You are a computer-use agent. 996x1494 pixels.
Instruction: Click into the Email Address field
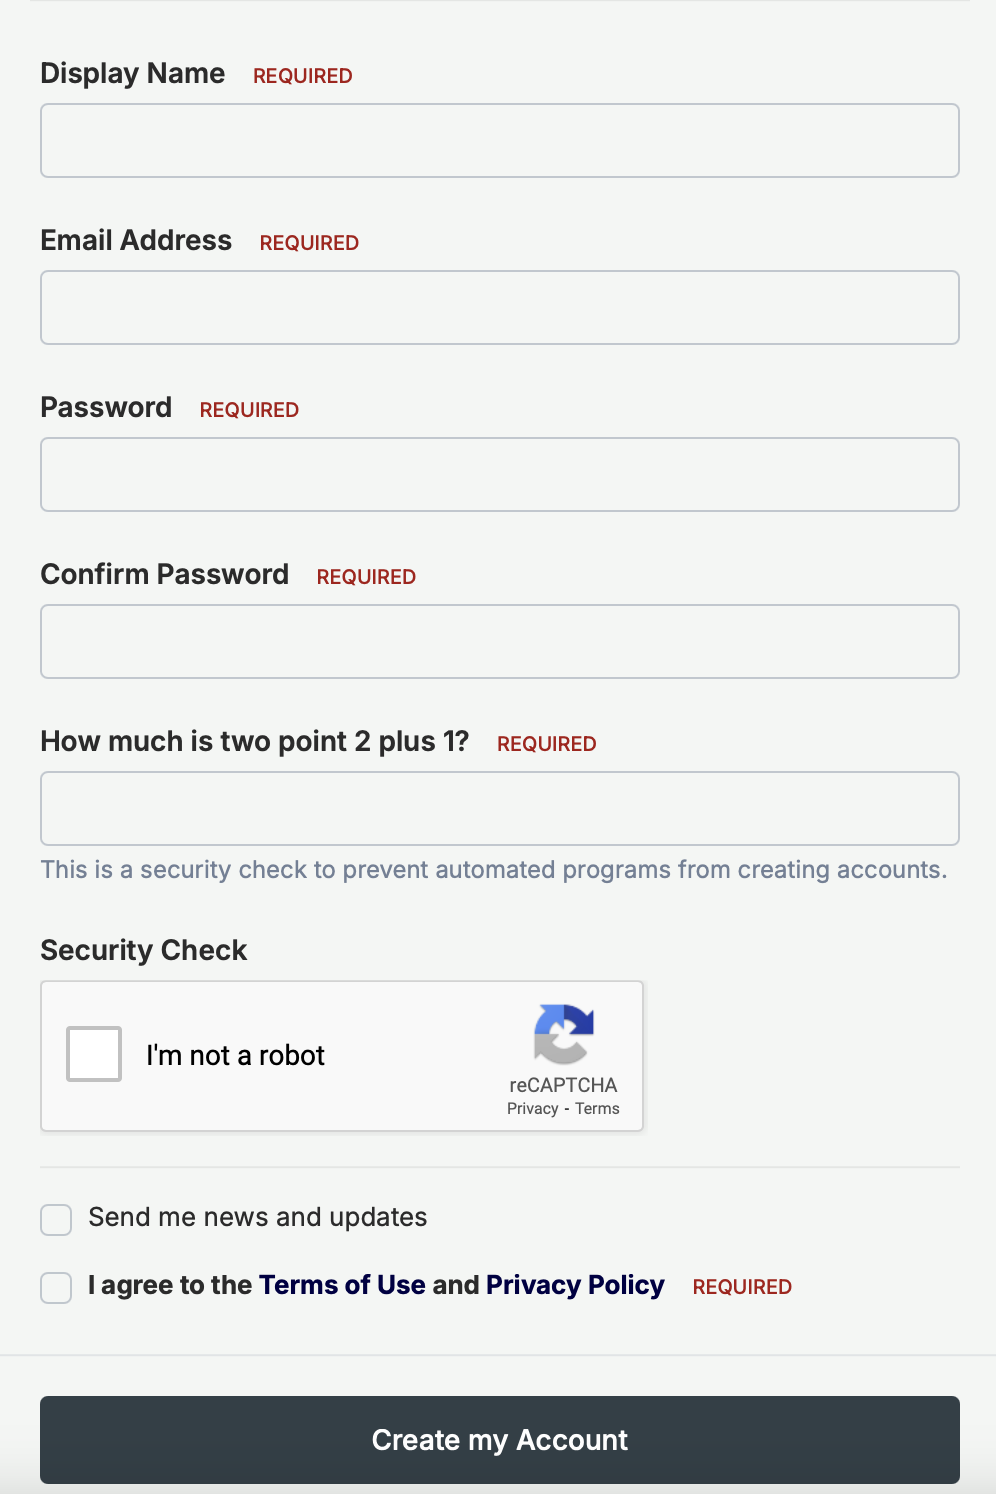coord(500,308)
